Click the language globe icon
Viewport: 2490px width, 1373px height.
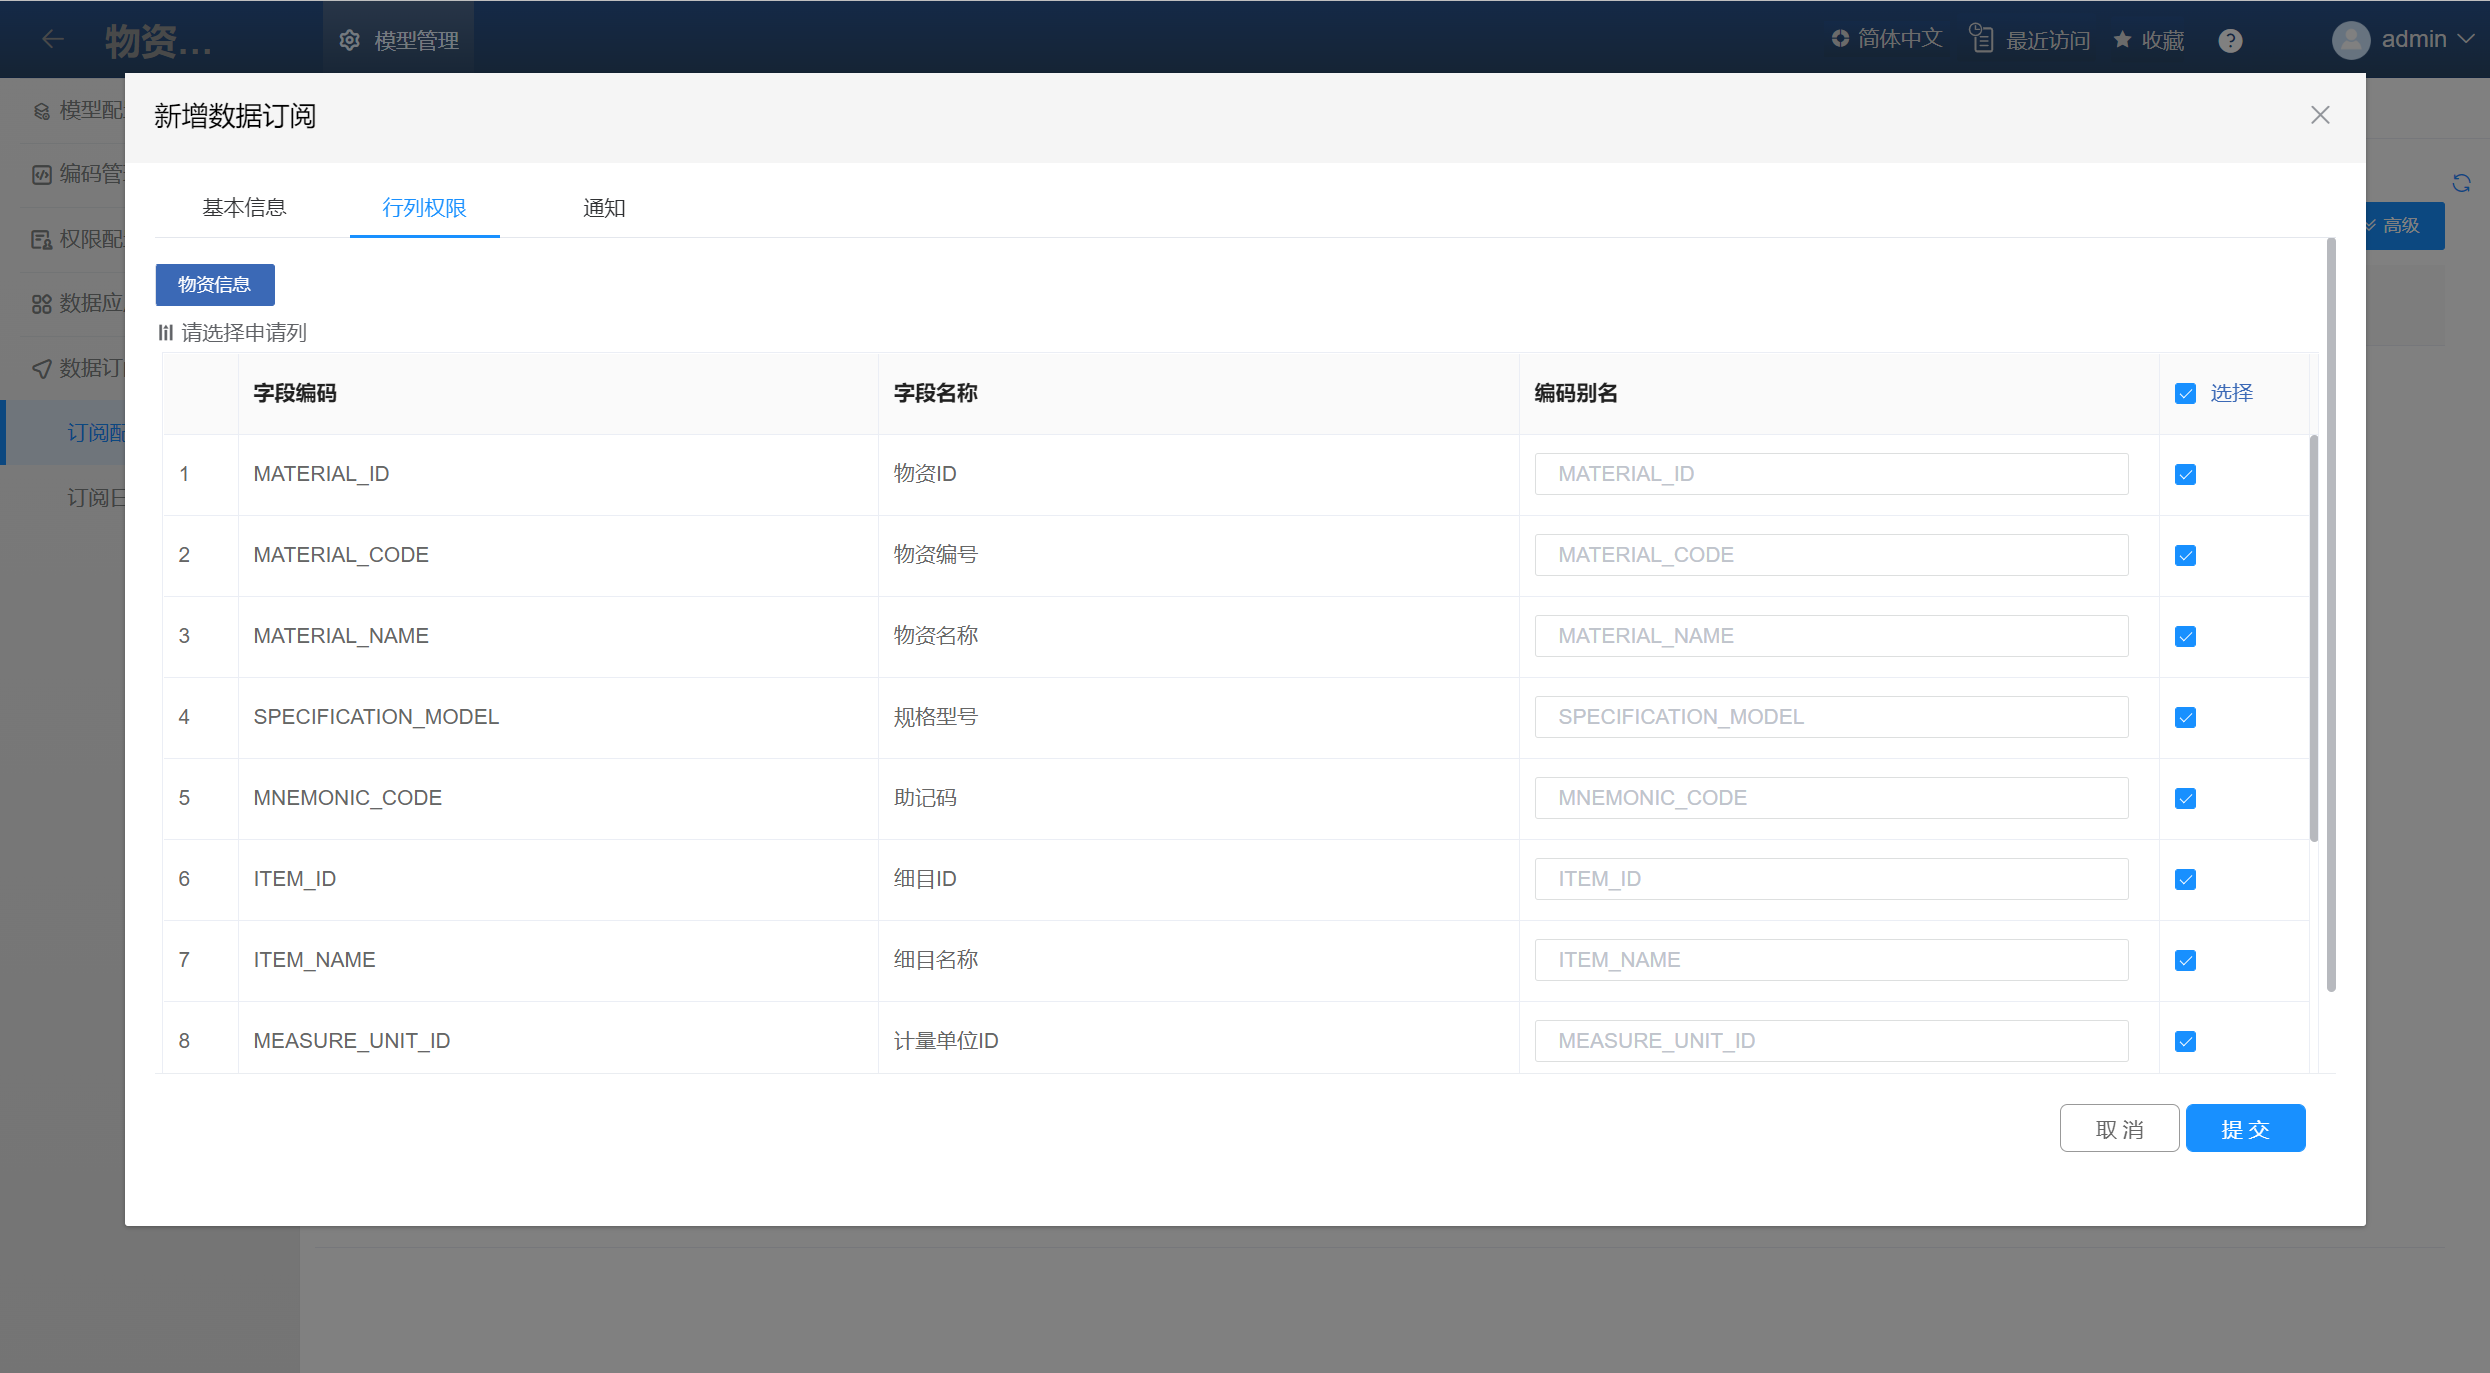pos(1840,38)
